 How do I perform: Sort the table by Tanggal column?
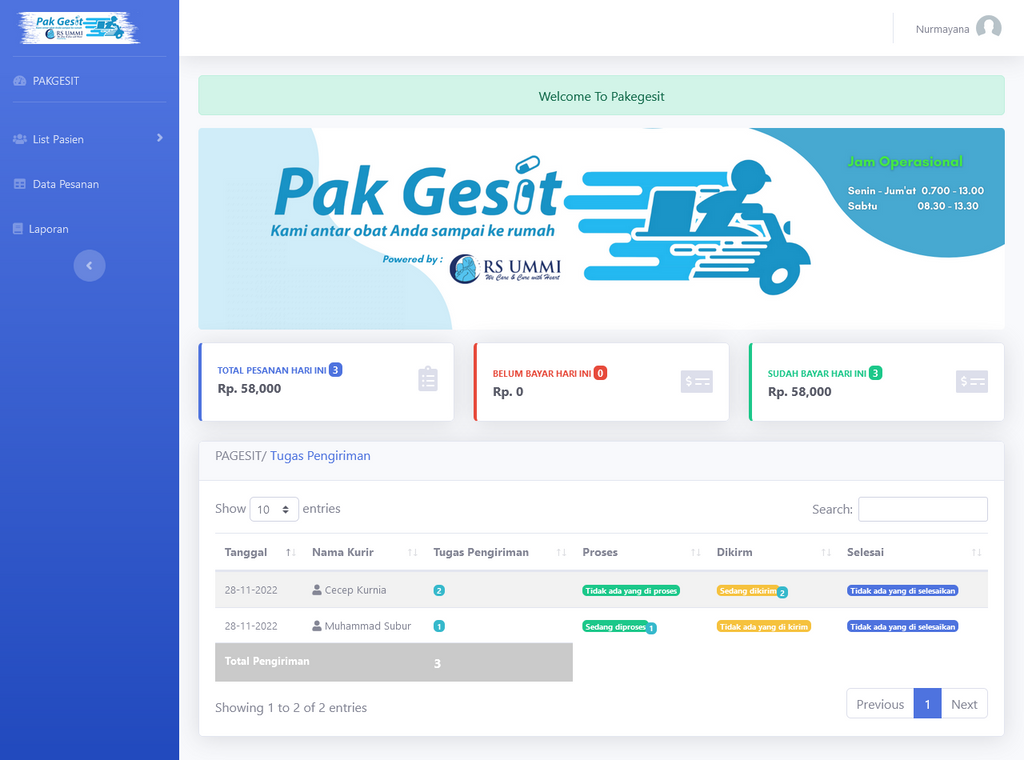(259, 552)
